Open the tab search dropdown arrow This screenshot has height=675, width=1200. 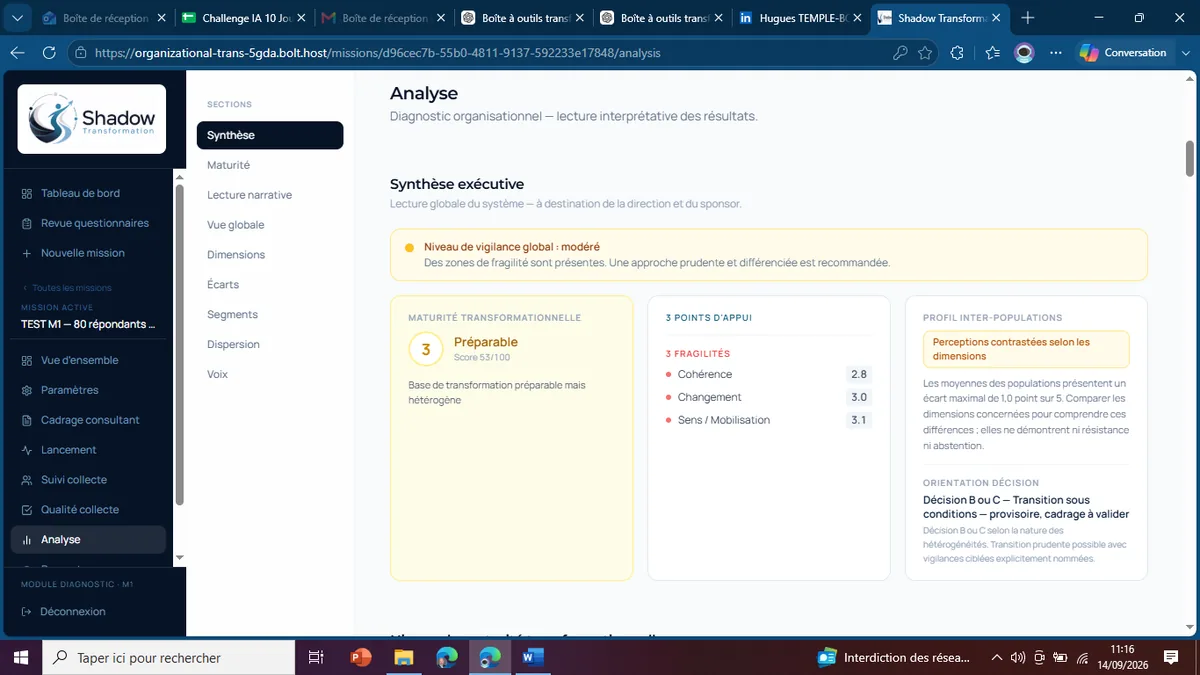[x=17, y=18]
